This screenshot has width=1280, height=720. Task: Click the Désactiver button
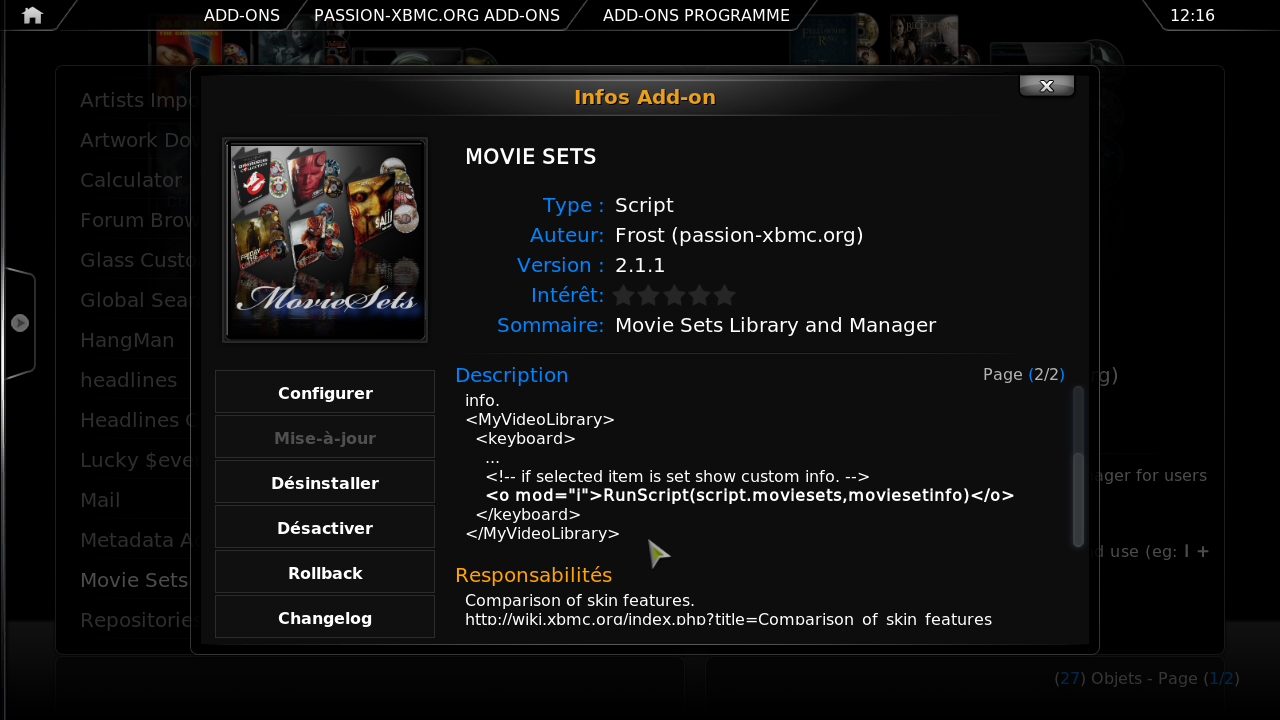tap(325, 528)
